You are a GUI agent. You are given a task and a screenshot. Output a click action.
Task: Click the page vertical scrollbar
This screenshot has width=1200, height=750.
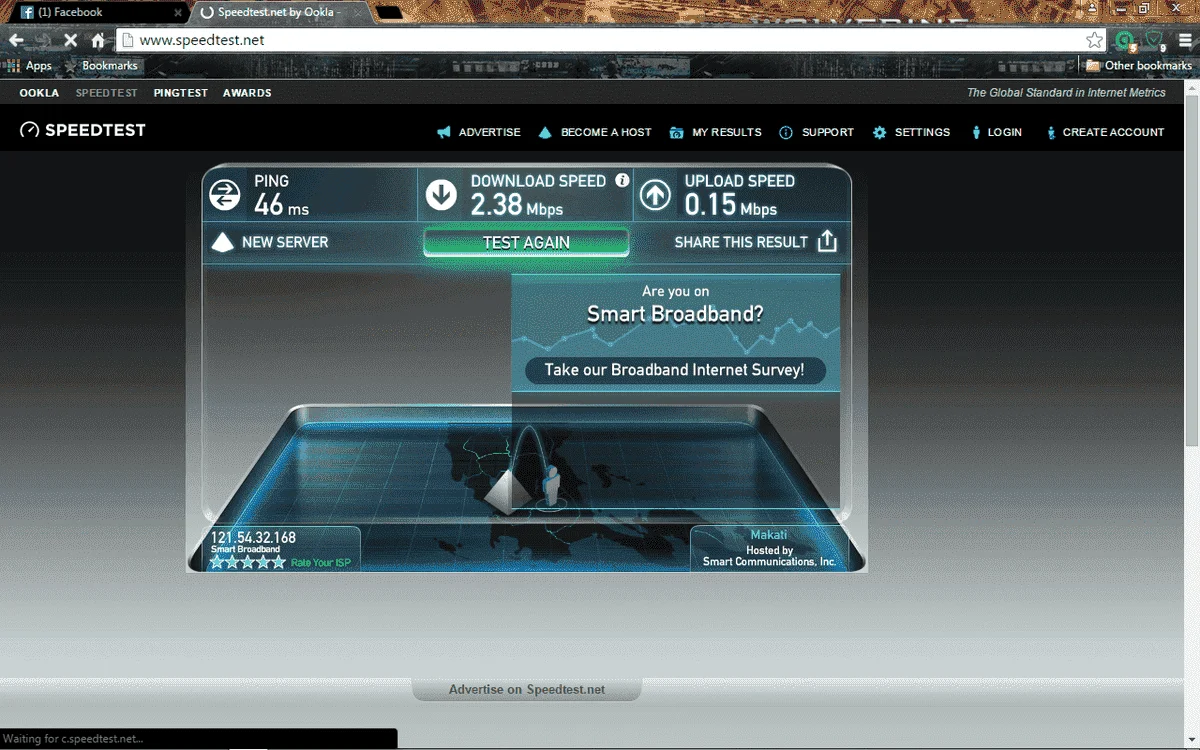[1191, 270]
